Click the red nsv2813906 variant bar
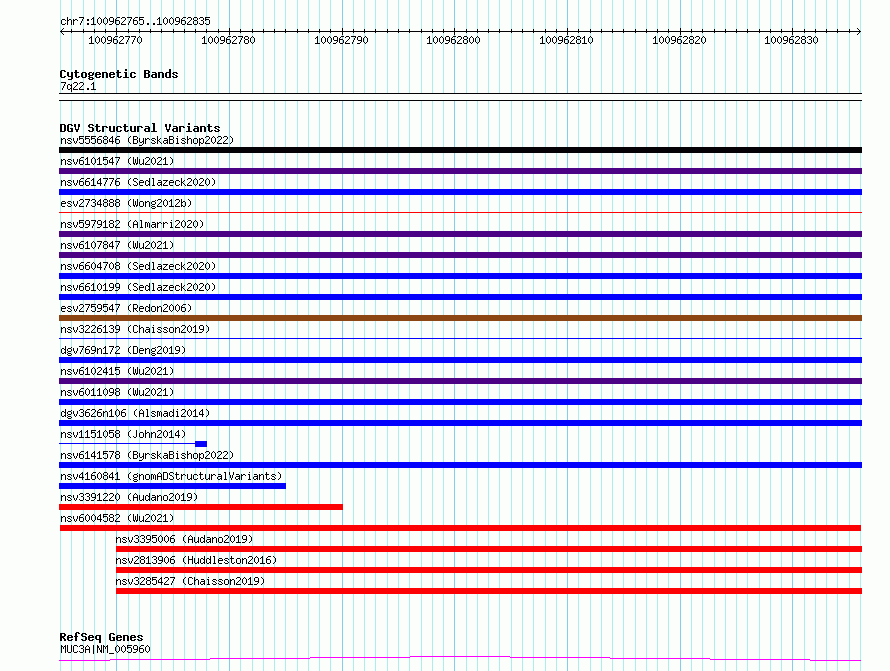Viewport: 890px width, 671px height. coord(489,571)
